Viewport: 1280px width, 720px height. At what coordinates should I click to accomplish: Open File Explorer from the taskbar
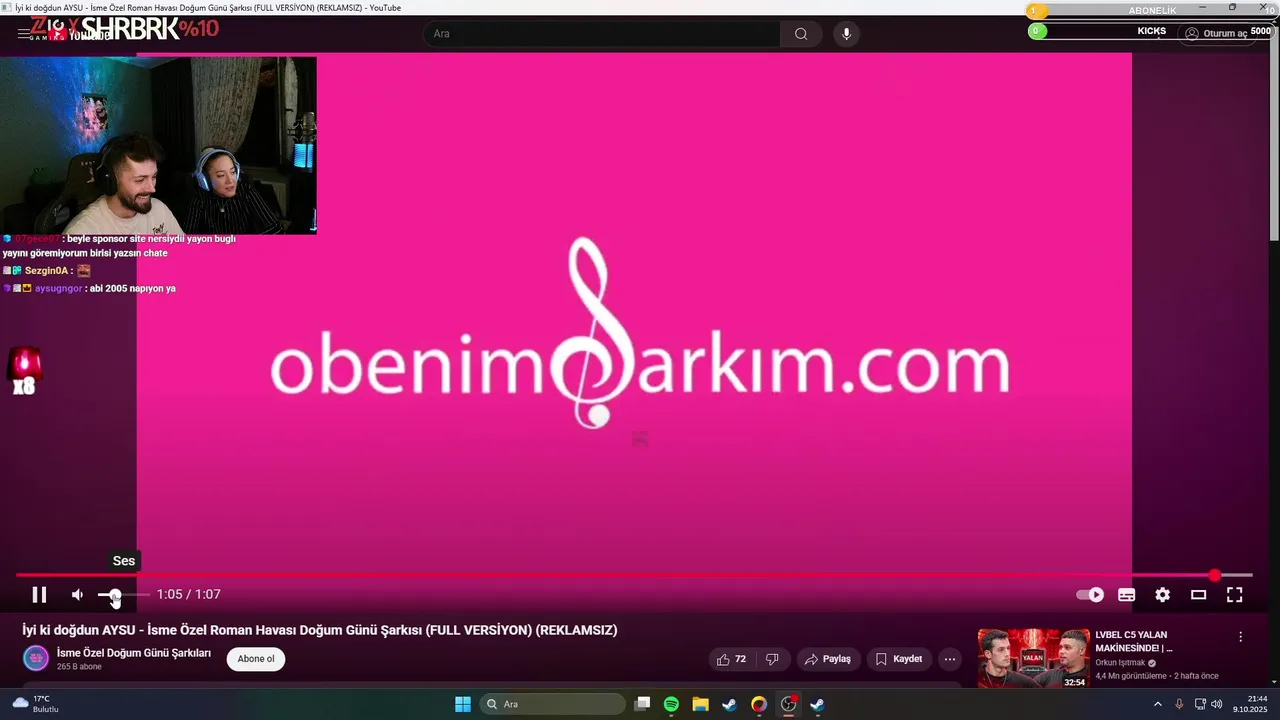pyautogui.click(x=700, y=704)
